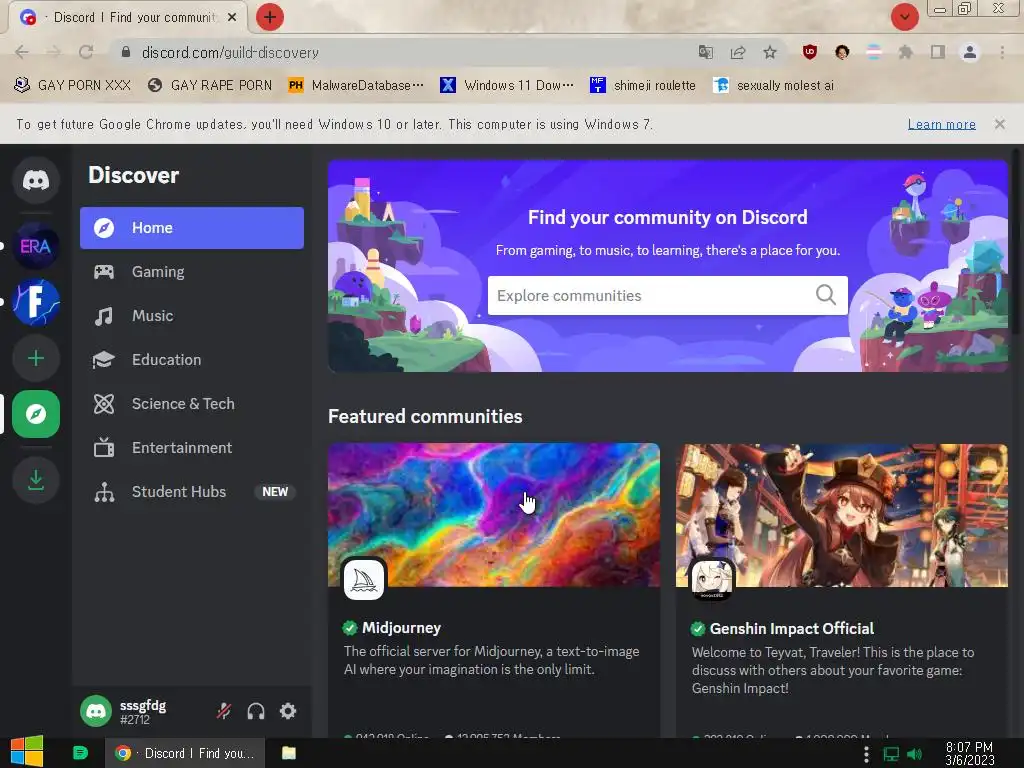Click the Download Apps arrow icon
The width and height of the screenshot is (1024, 768).
tap(36, 480)
